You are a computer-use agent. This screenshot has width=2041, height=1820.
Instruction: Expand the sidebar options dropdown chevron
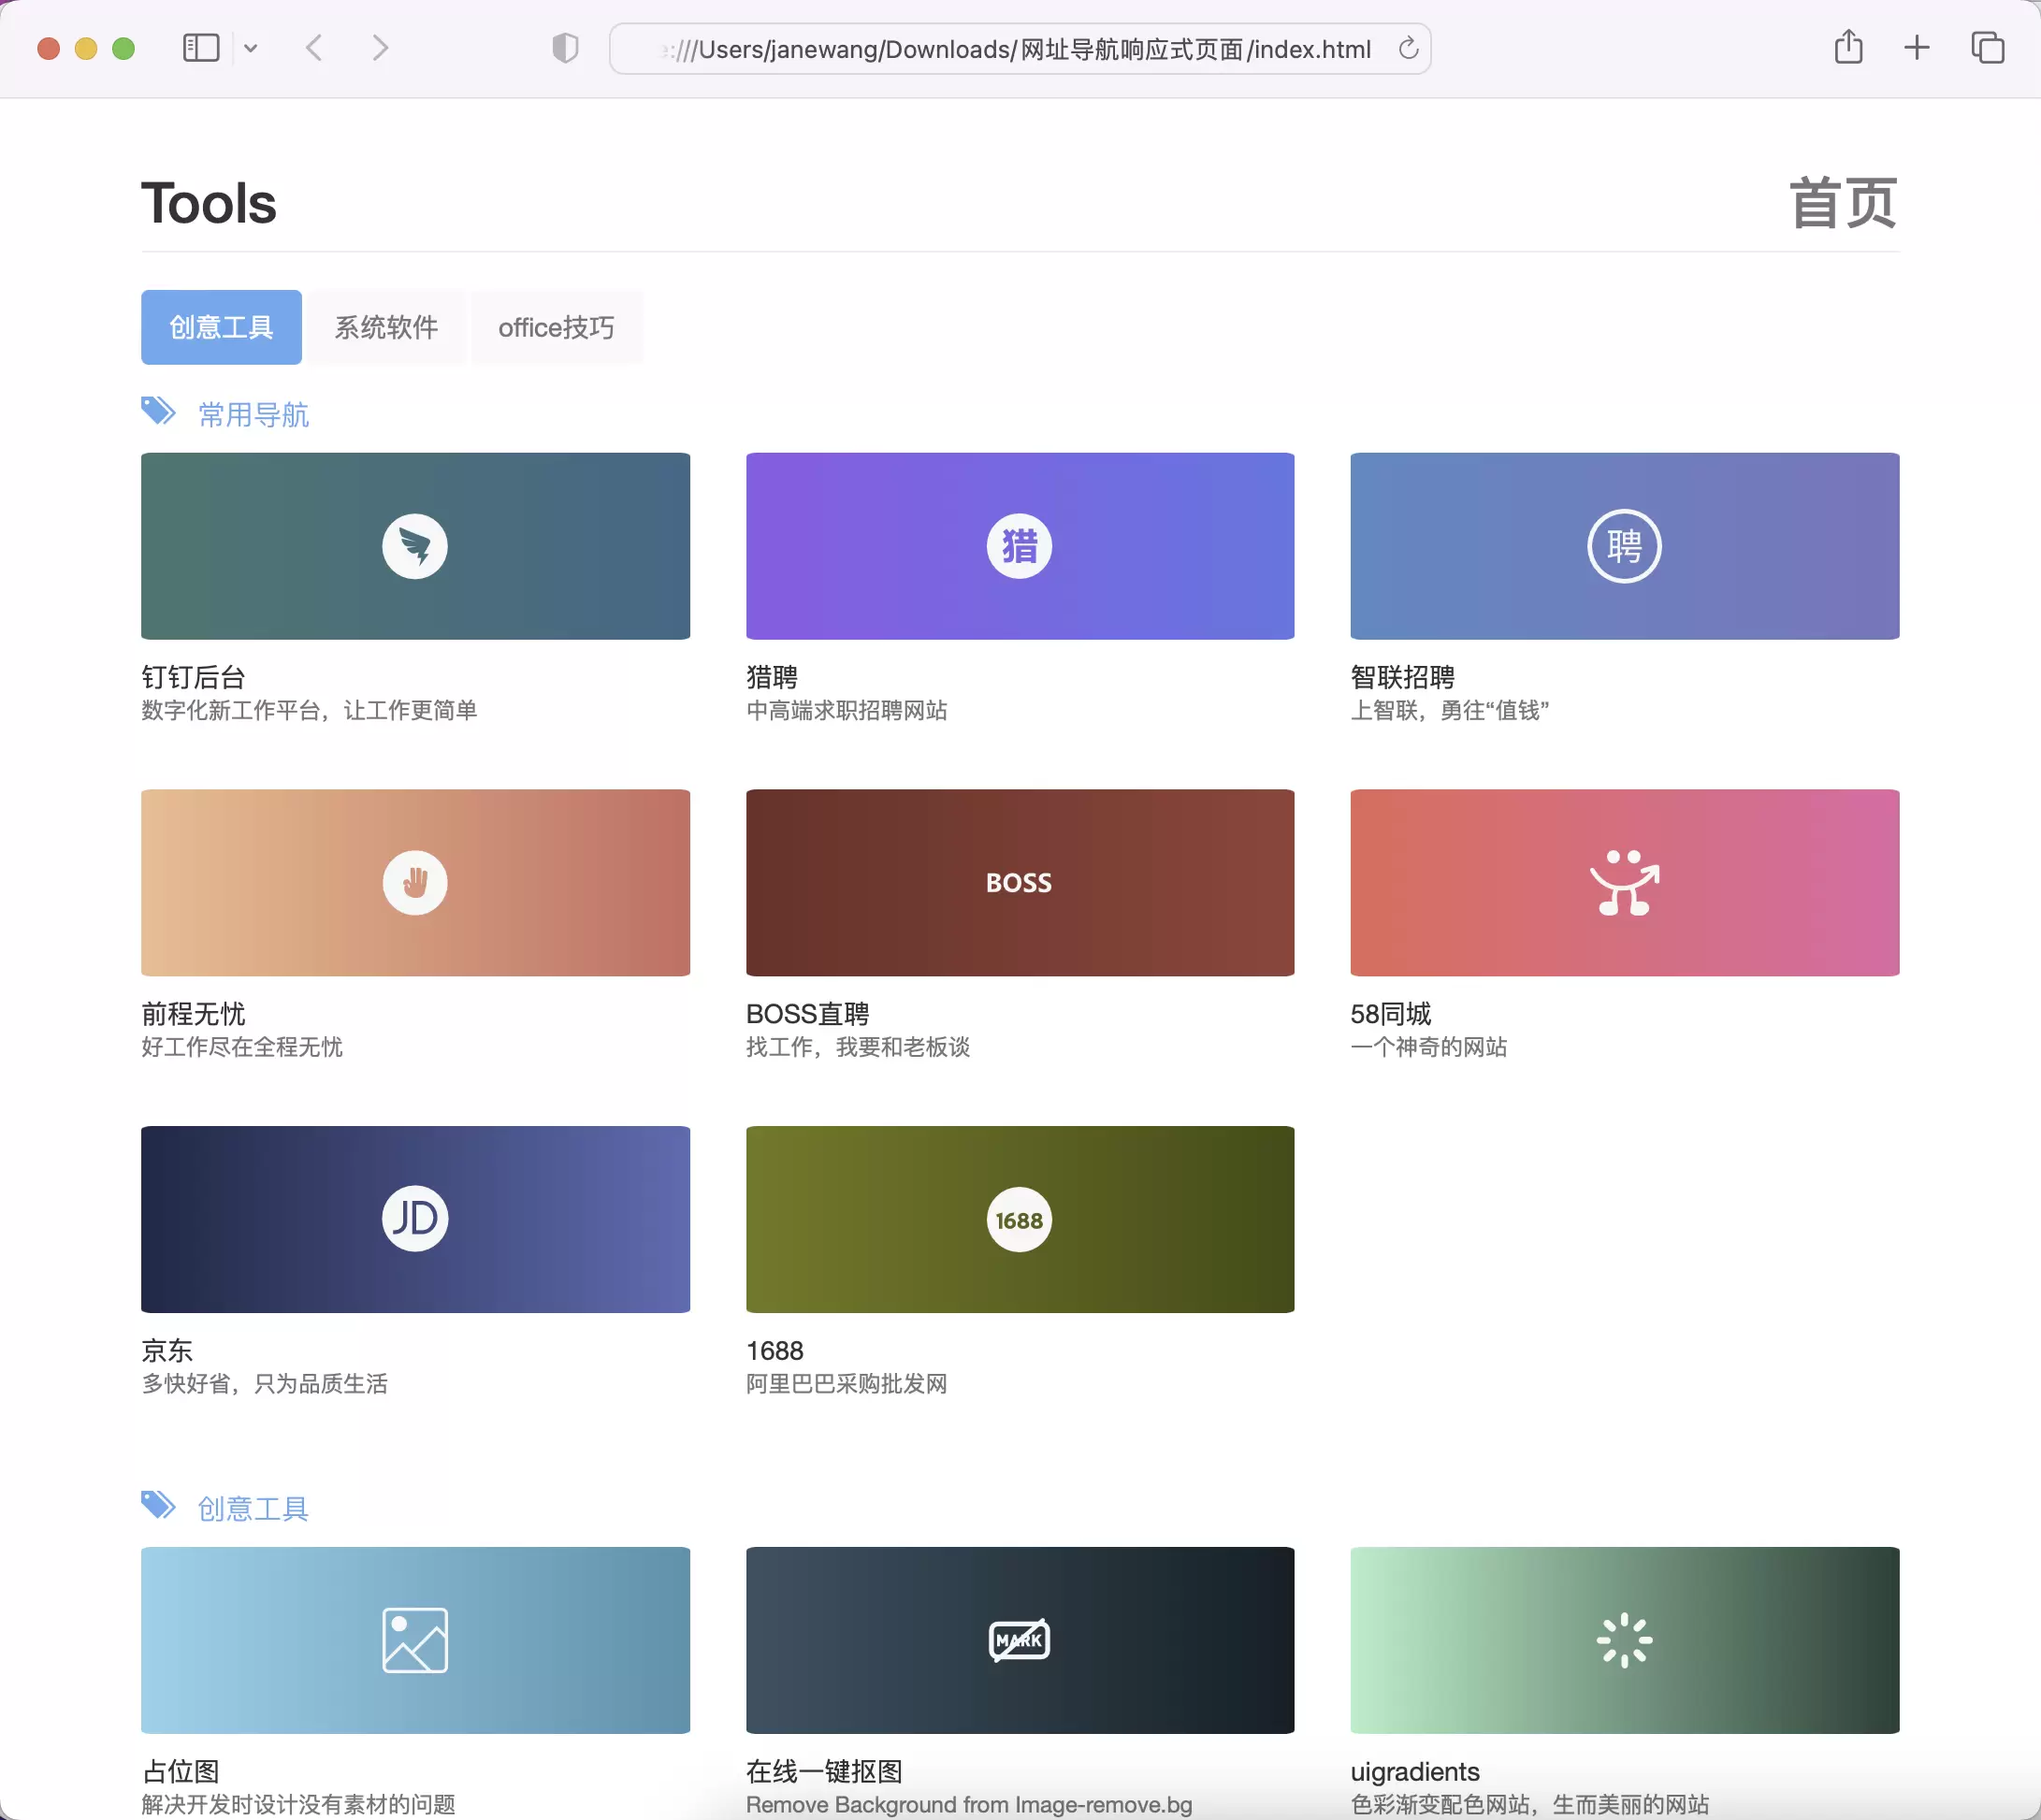pos(251,48)
